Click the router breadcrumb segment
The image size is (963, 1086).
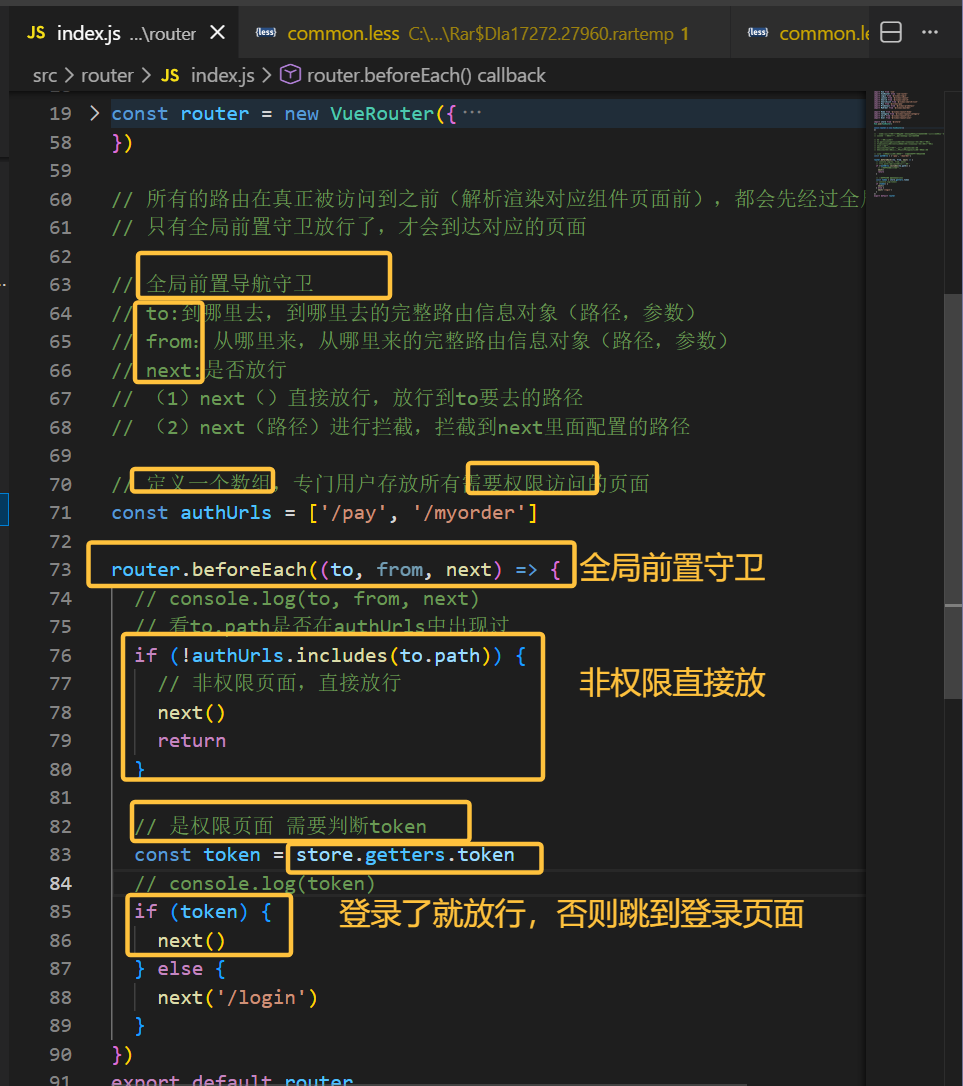107,75
